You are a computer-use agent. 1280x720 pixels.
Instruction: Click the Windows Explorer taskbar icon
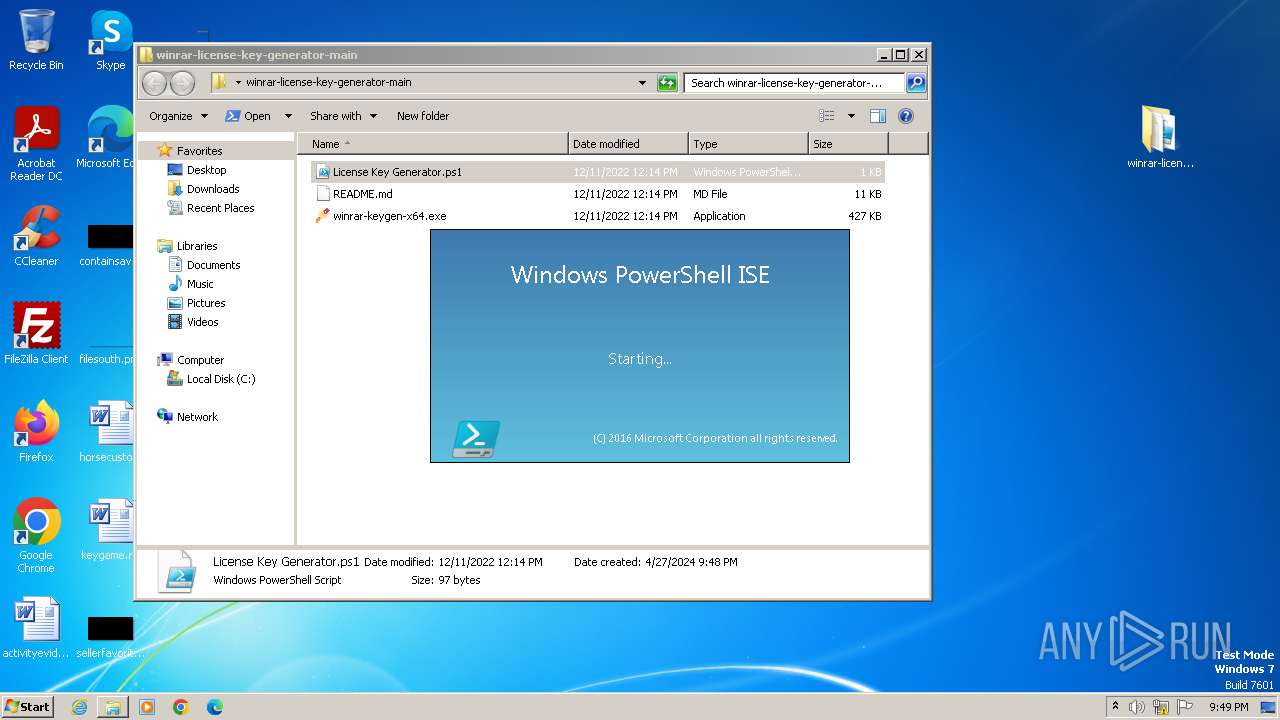pyautogui.click(x=113, y=707)
